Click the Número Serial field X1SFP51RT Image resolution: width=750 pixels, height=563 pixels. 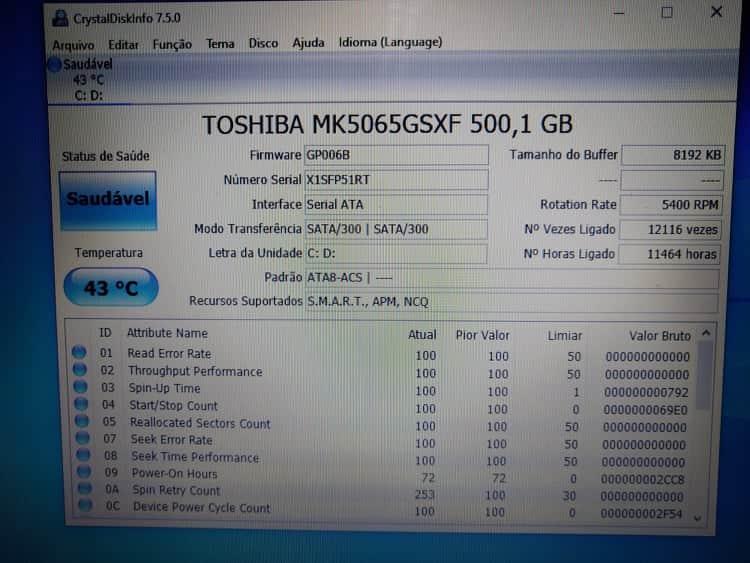(x=397, y=180)
